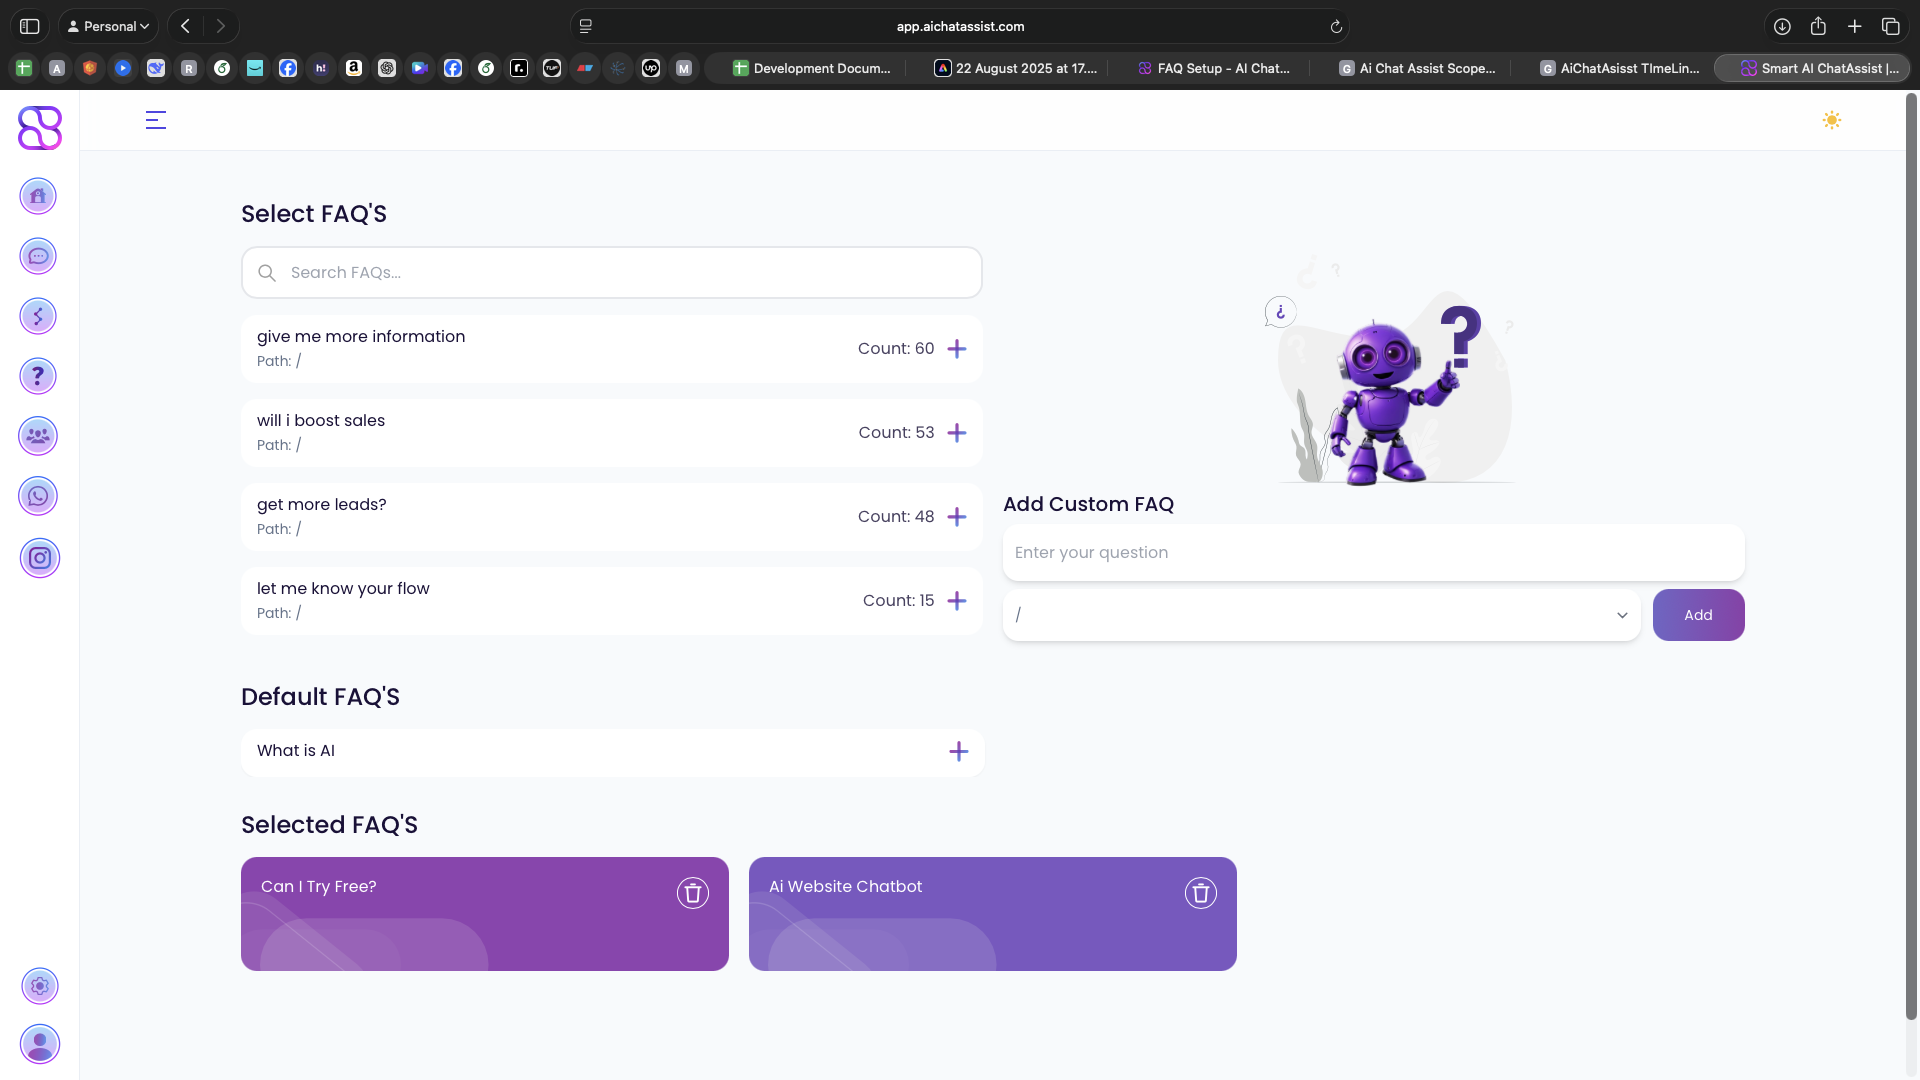Select the team members icon

(38, 436)
